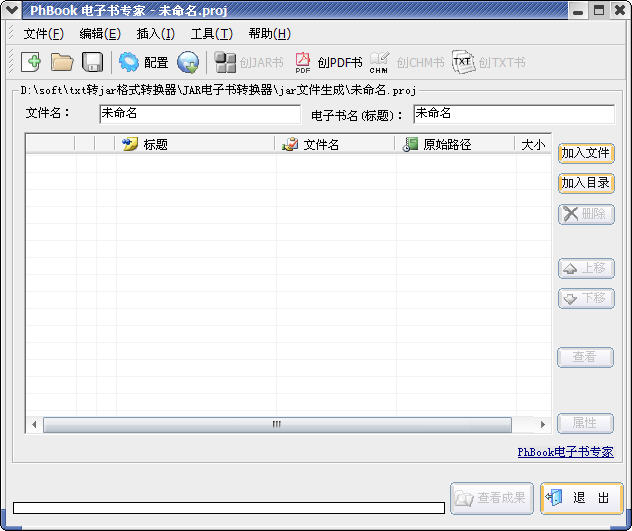Click the new project icon

point(31,62)
